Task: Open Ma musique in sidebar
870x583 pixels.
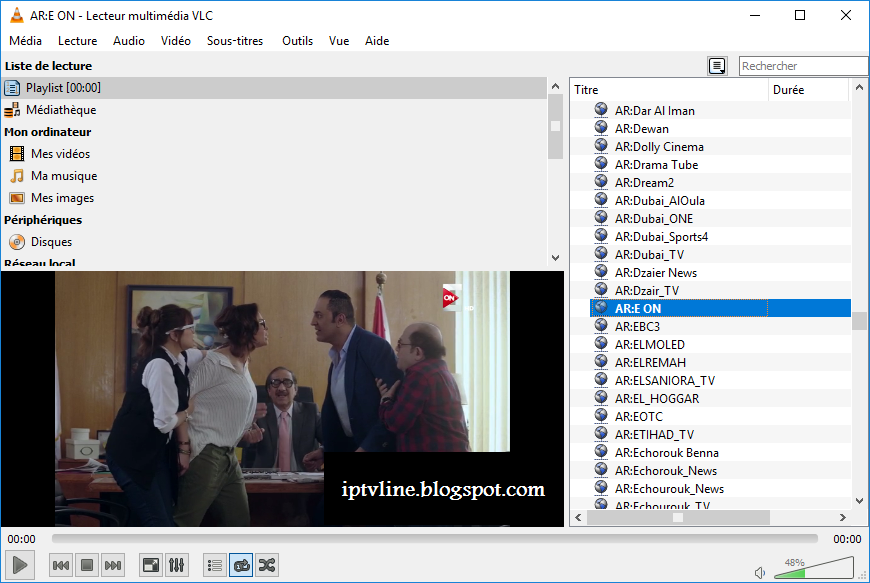Action: (x=274, y=176)
